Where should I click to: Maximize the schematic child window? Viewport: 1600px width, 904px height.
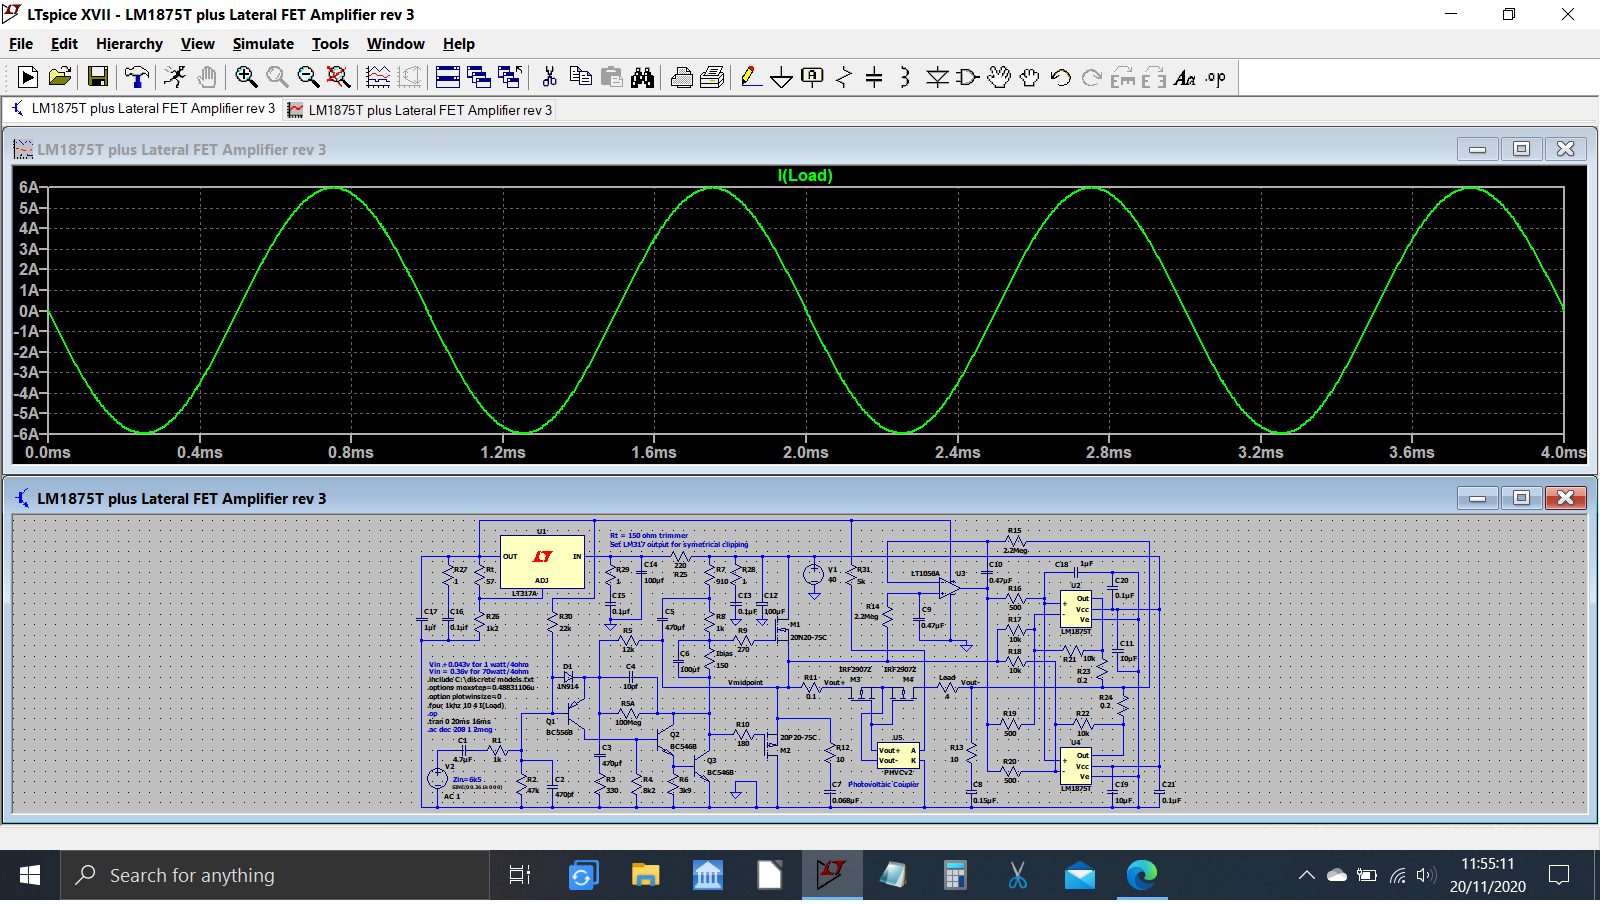(1521, 497)
